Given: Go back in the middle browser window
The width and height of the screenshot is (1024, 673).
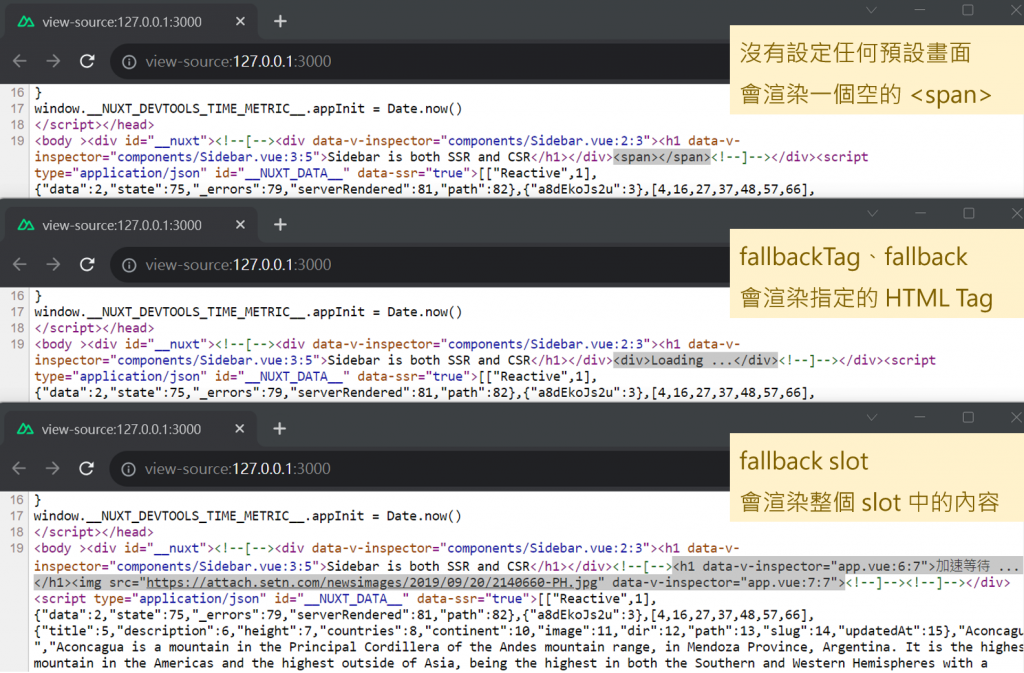Looking at the screenshot, I should [20, 265].
